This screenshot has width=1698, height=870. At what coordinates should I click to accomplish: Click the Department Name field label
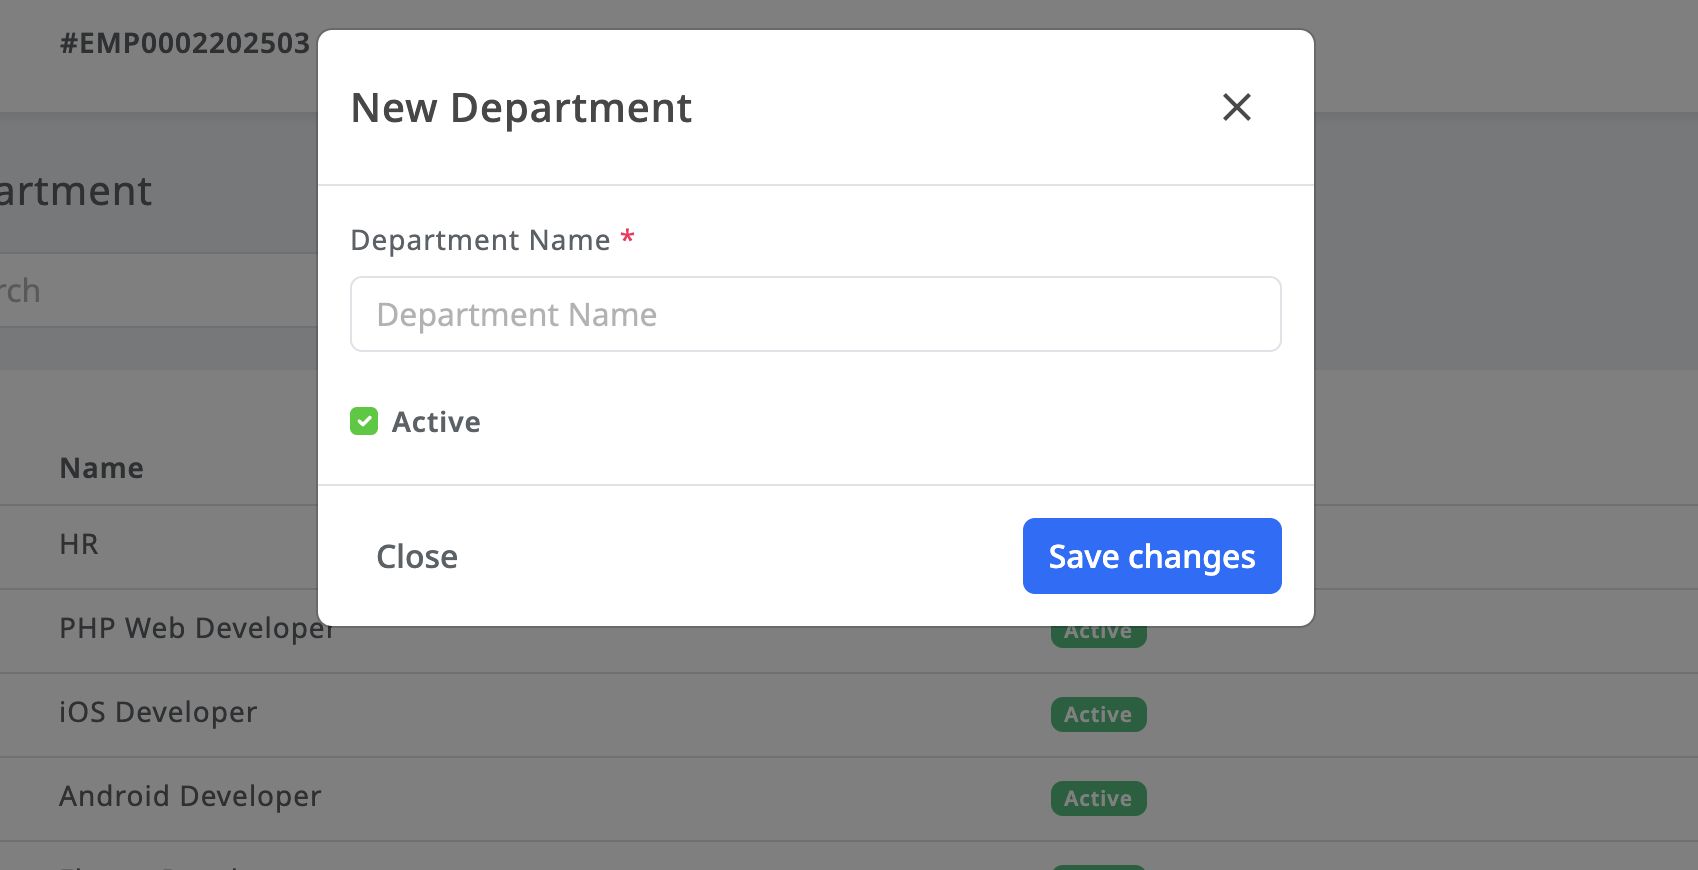[x=480, y=240]
